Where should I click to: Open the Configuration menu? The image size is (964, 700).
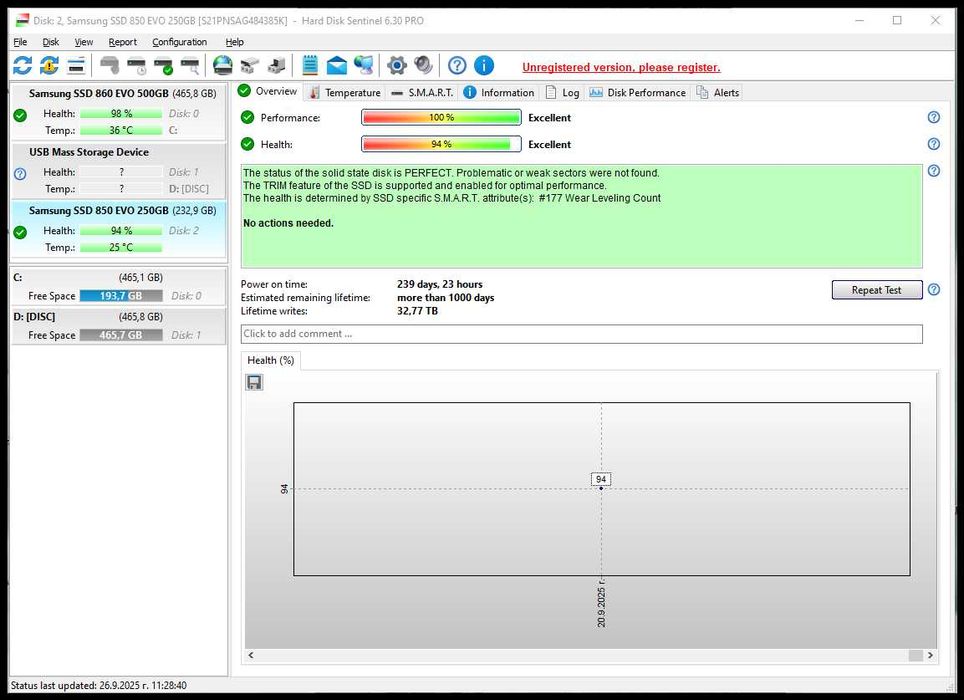[179, 42]
